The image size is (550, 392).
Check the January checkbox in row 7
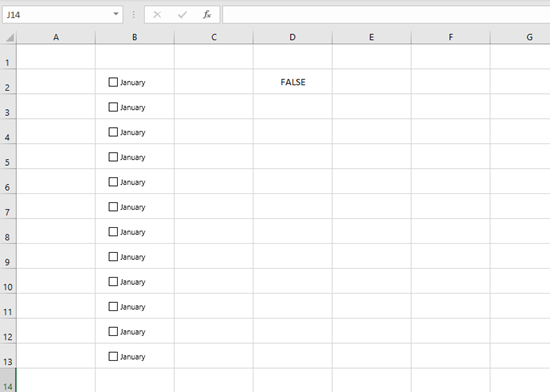coord(113,207)
